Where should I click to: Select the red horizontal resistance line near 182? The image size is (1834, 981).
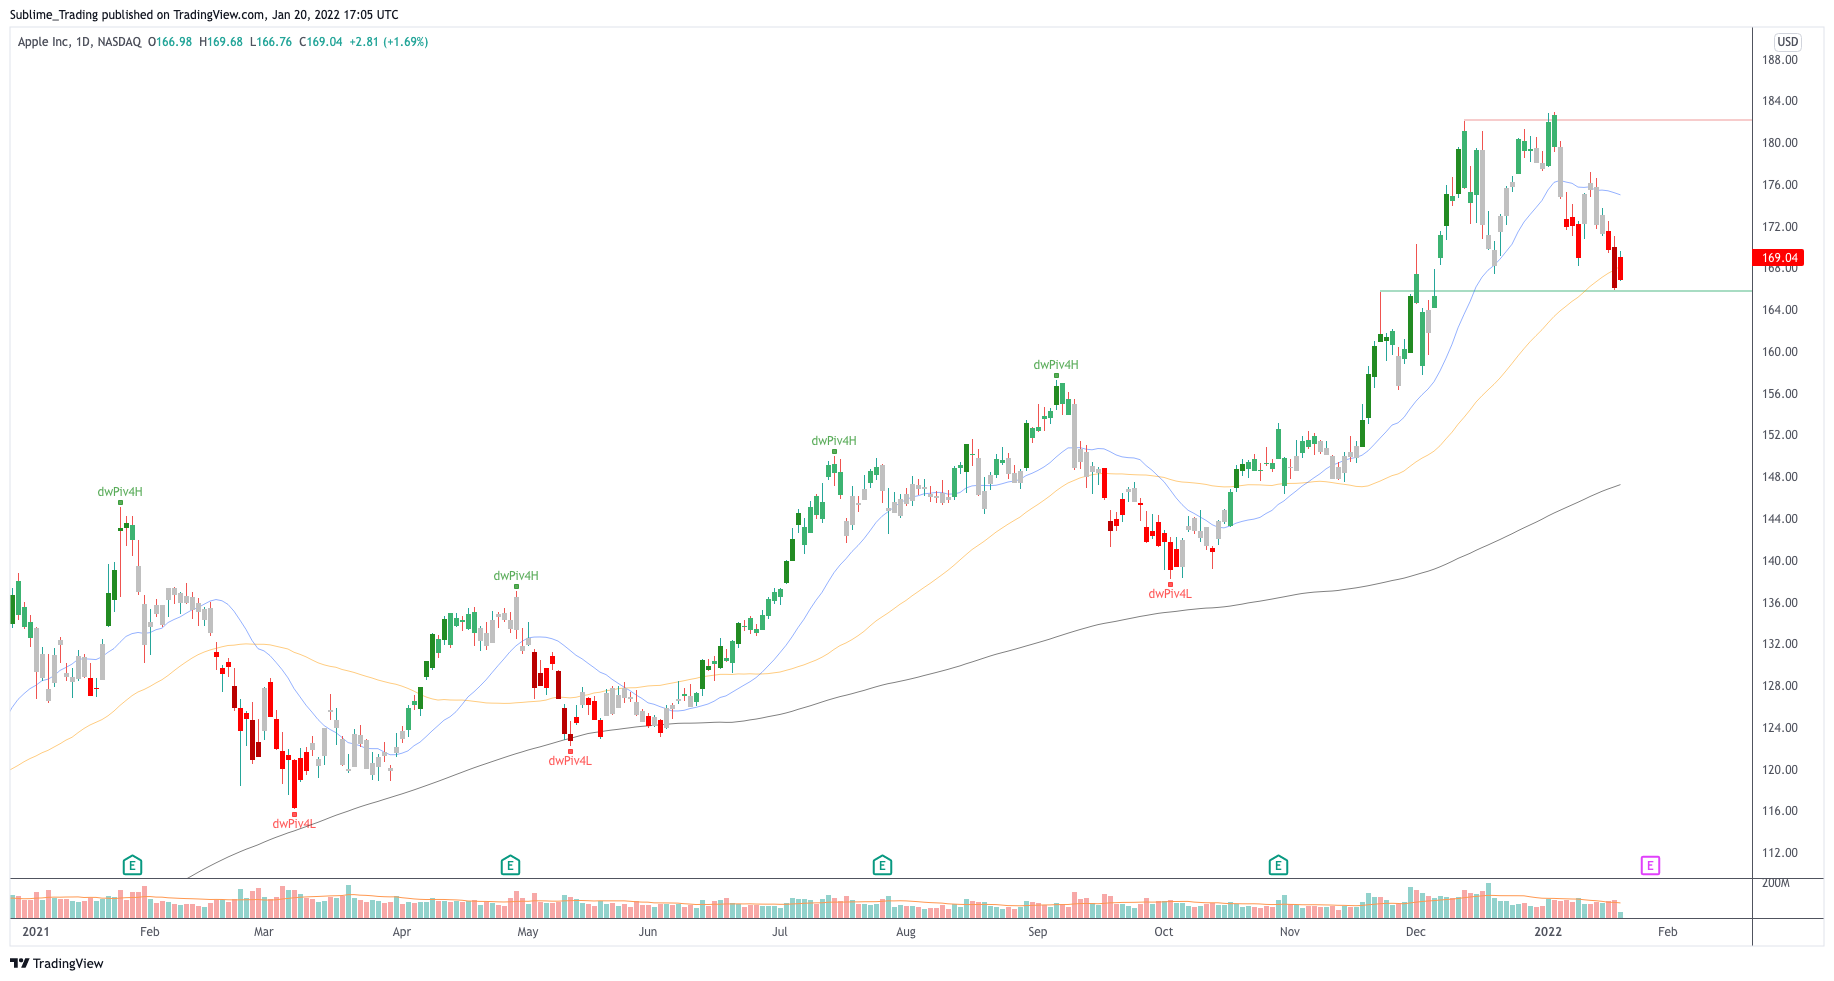1607,120
